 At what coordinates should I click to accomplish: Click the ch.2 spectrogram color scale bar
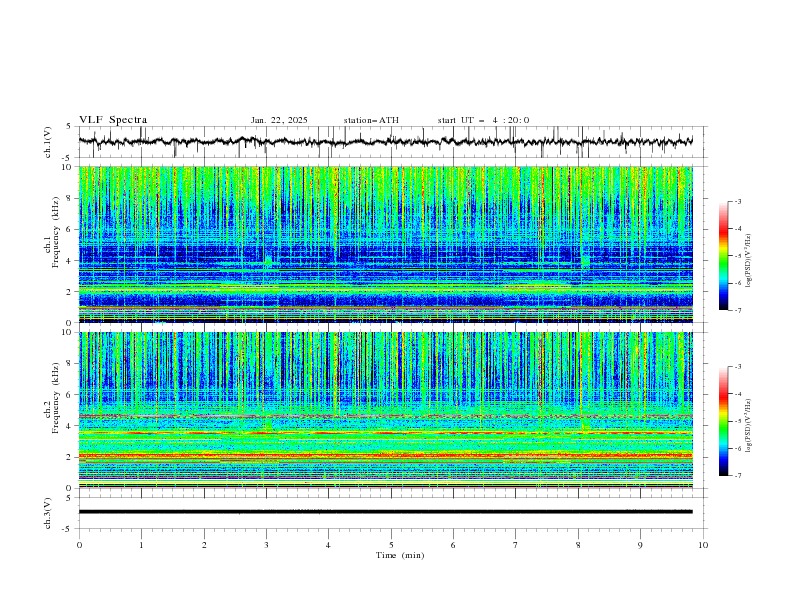click(x=723, y=421)
